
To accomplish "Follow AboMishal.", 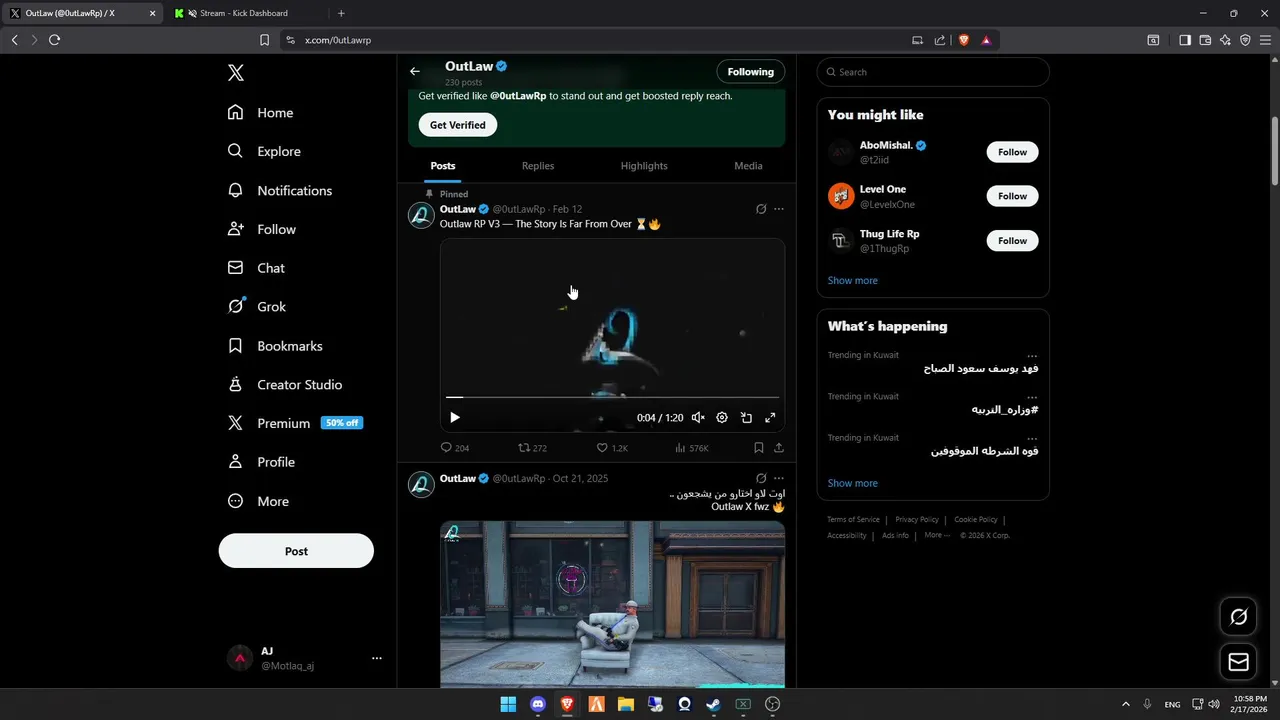I will 1012,152.
